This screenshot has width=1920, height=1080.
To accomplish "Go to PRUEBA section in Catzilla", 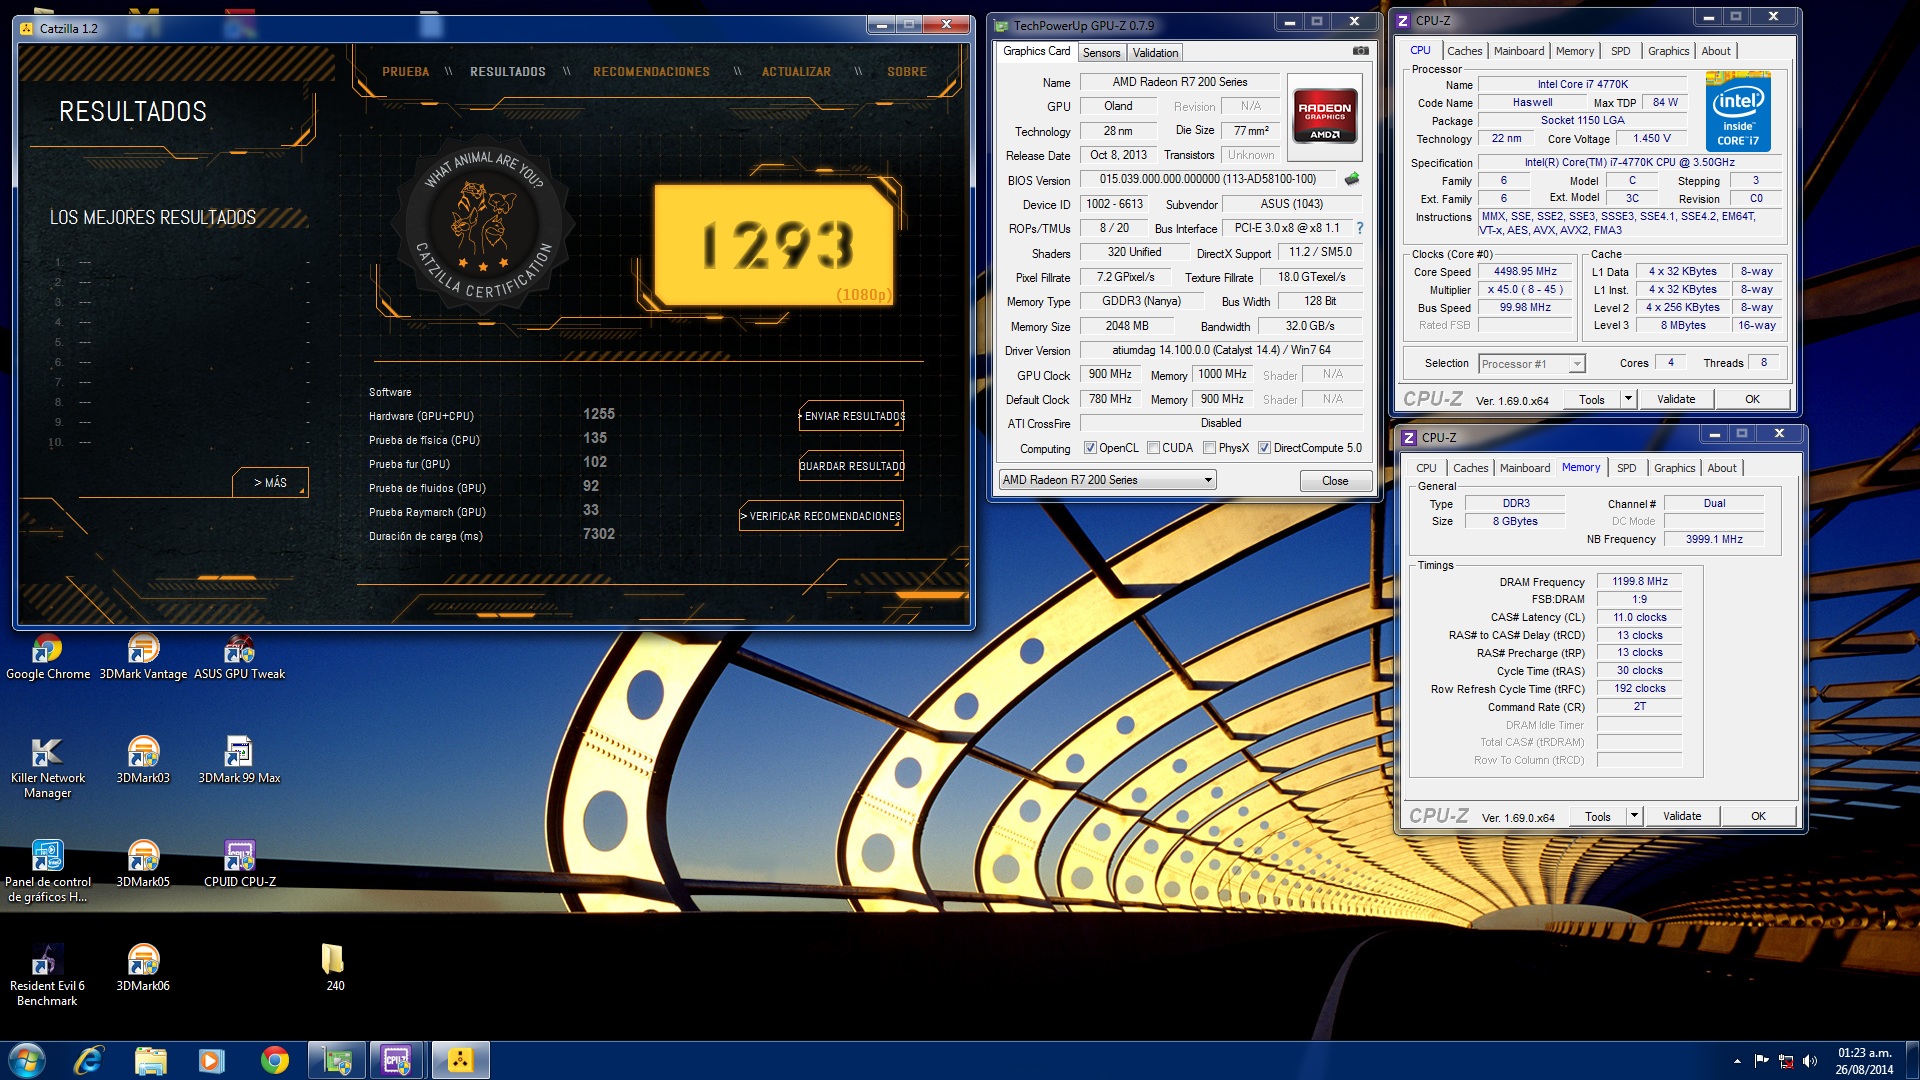I will point(406,72).
